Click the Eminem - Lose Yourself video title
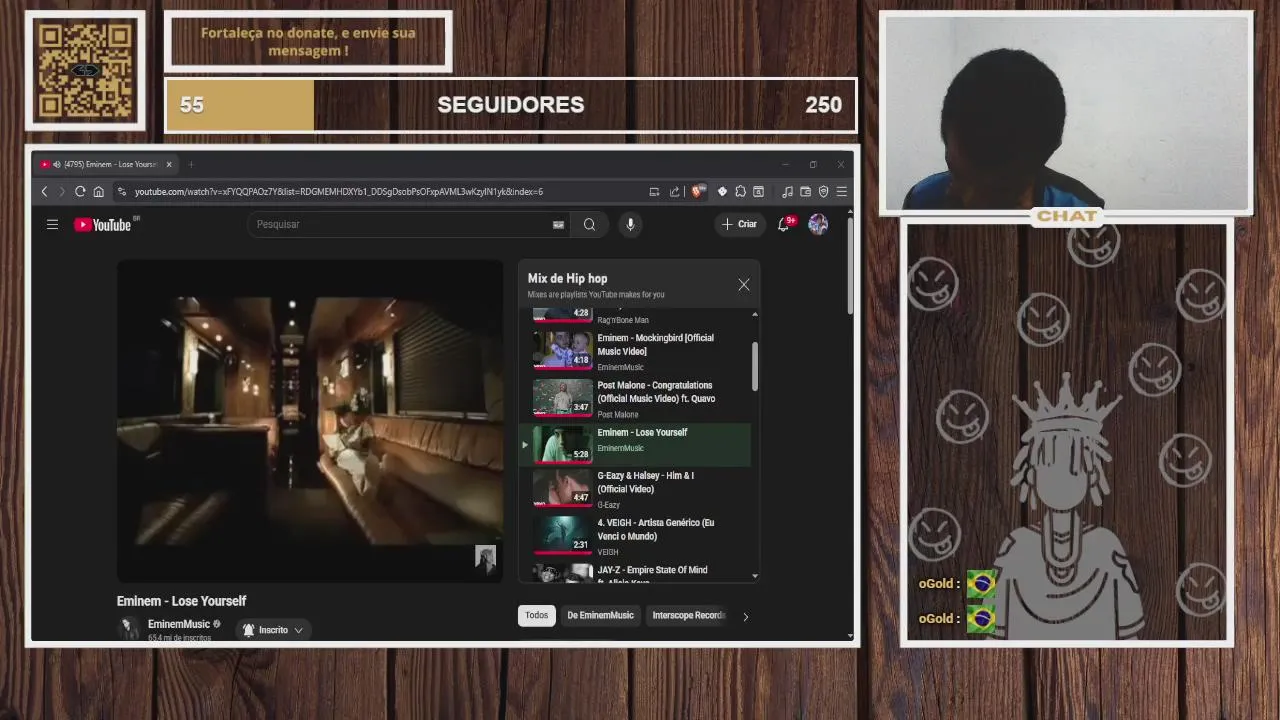The height and width of the screenshot is (720, 1280). [181, 601]
